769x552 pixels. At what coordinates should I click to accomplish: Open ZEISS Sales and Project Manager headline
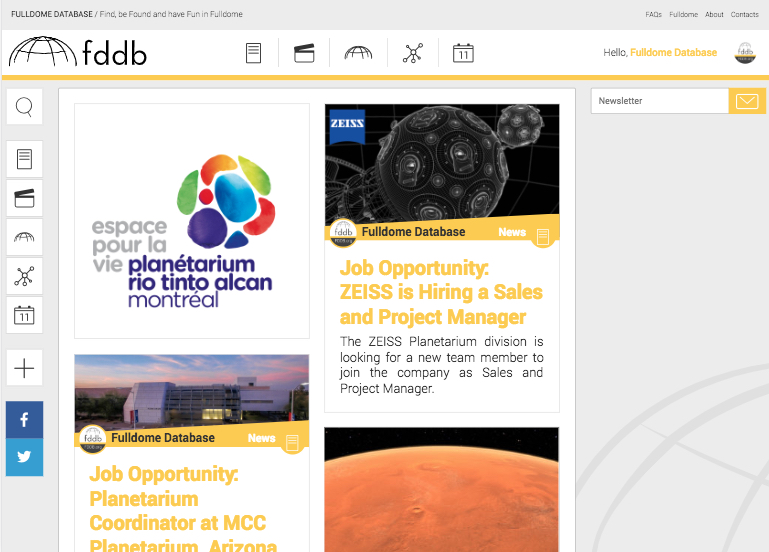pyautogui.click(x=441, y=292)
